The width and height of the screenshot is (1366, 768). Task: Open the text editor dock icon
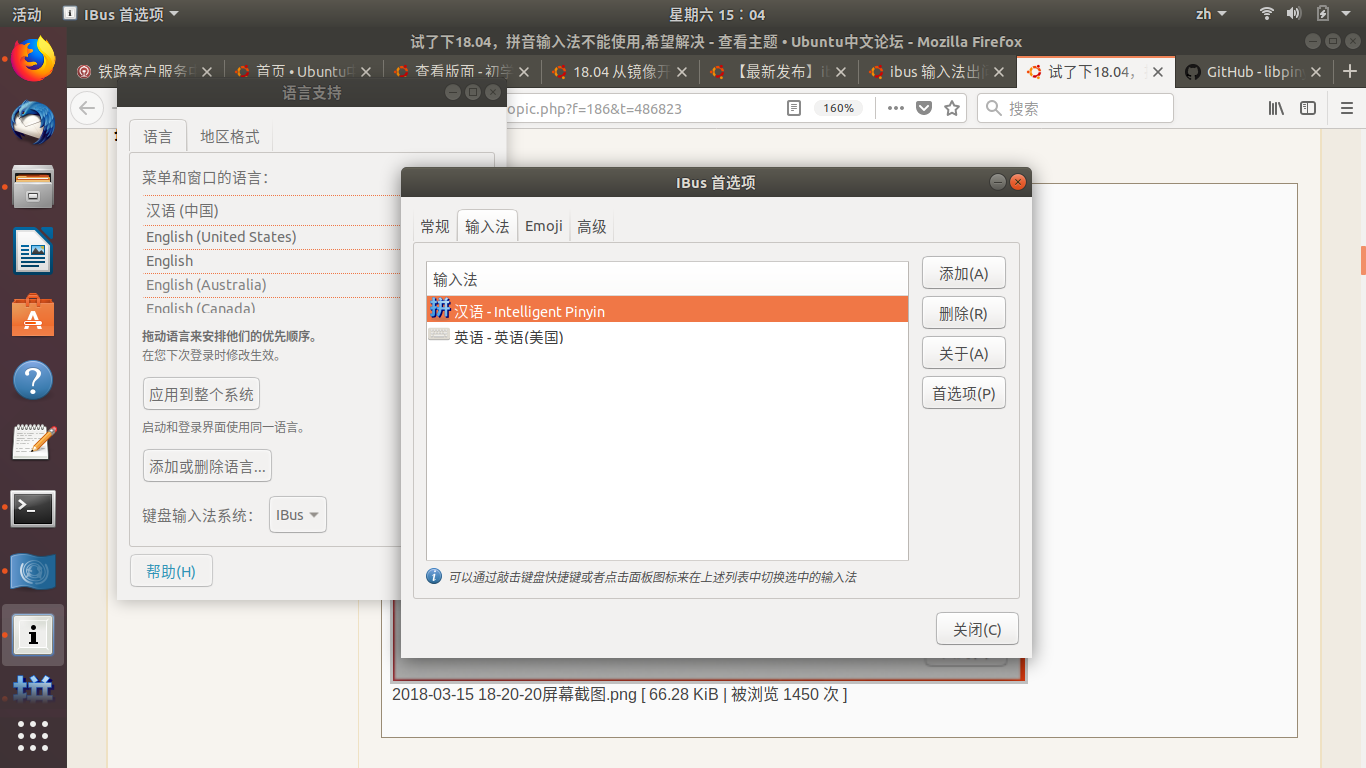point(33,443)
